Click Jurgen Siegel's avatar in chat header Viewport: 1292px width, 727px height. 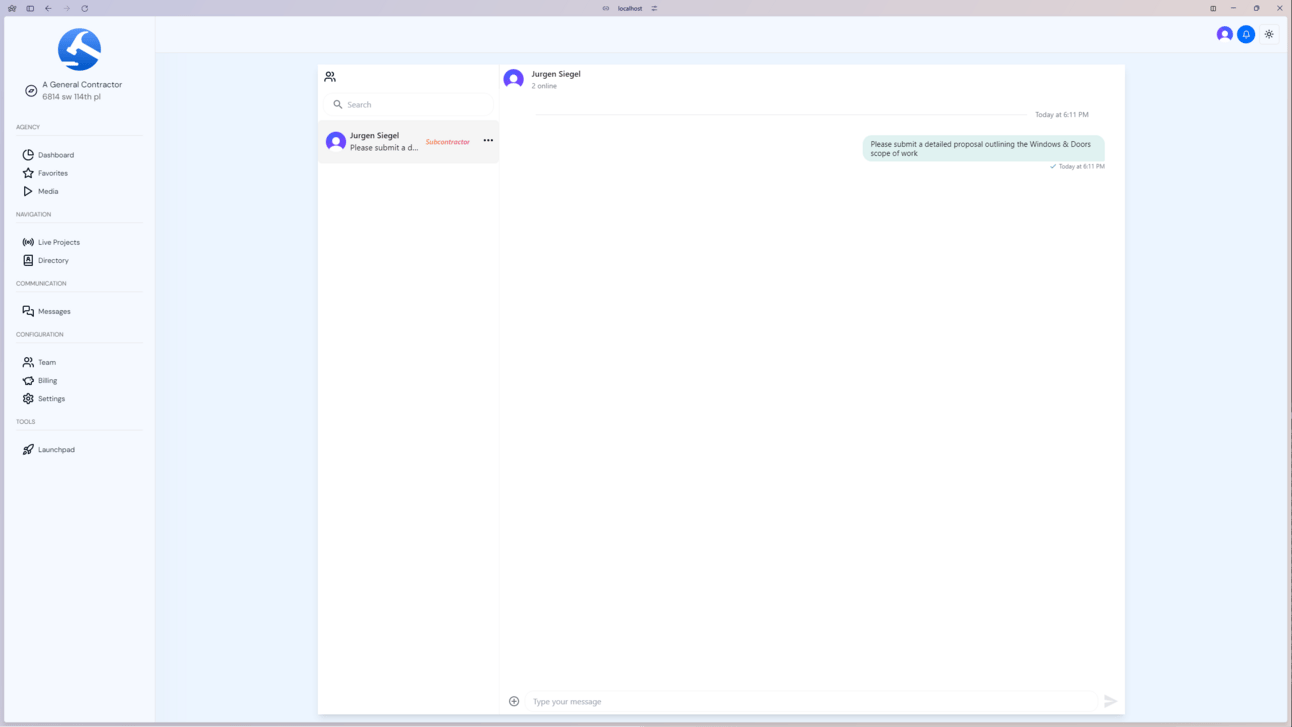513,79
